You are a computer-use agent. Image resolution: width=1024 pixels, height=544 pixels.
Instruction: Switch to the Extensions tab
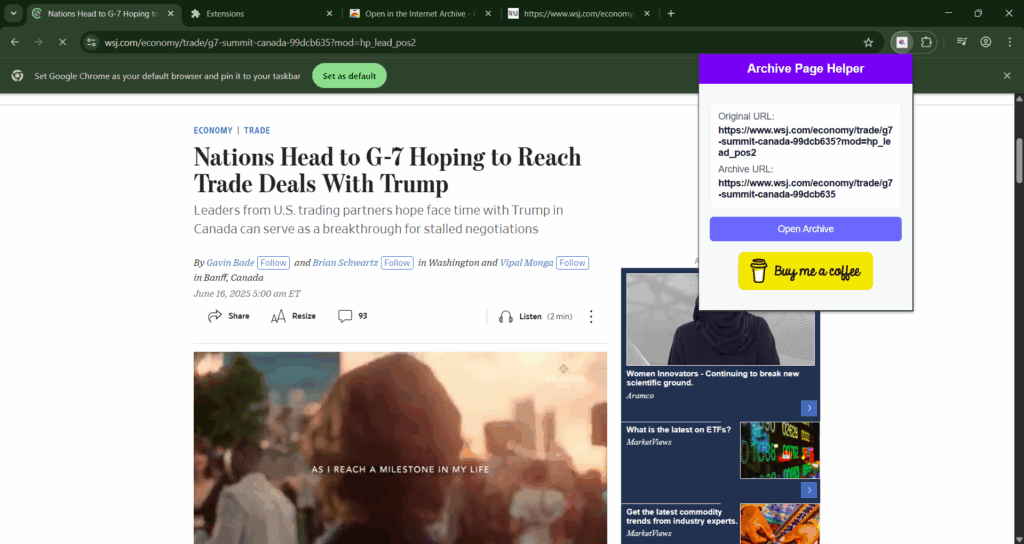[255, 14]
